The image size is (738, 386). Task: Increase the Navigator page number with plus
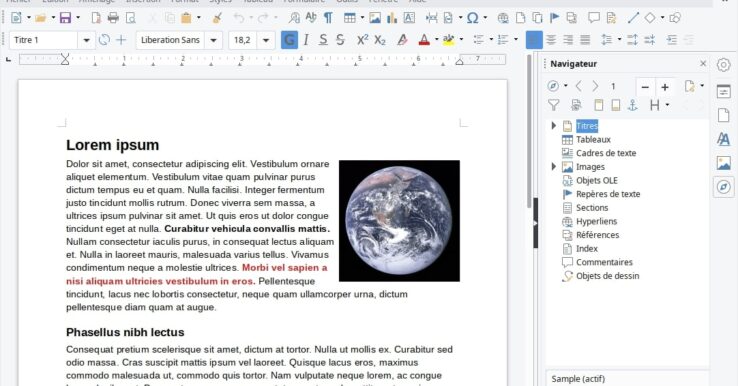click(x=665, y=87)
